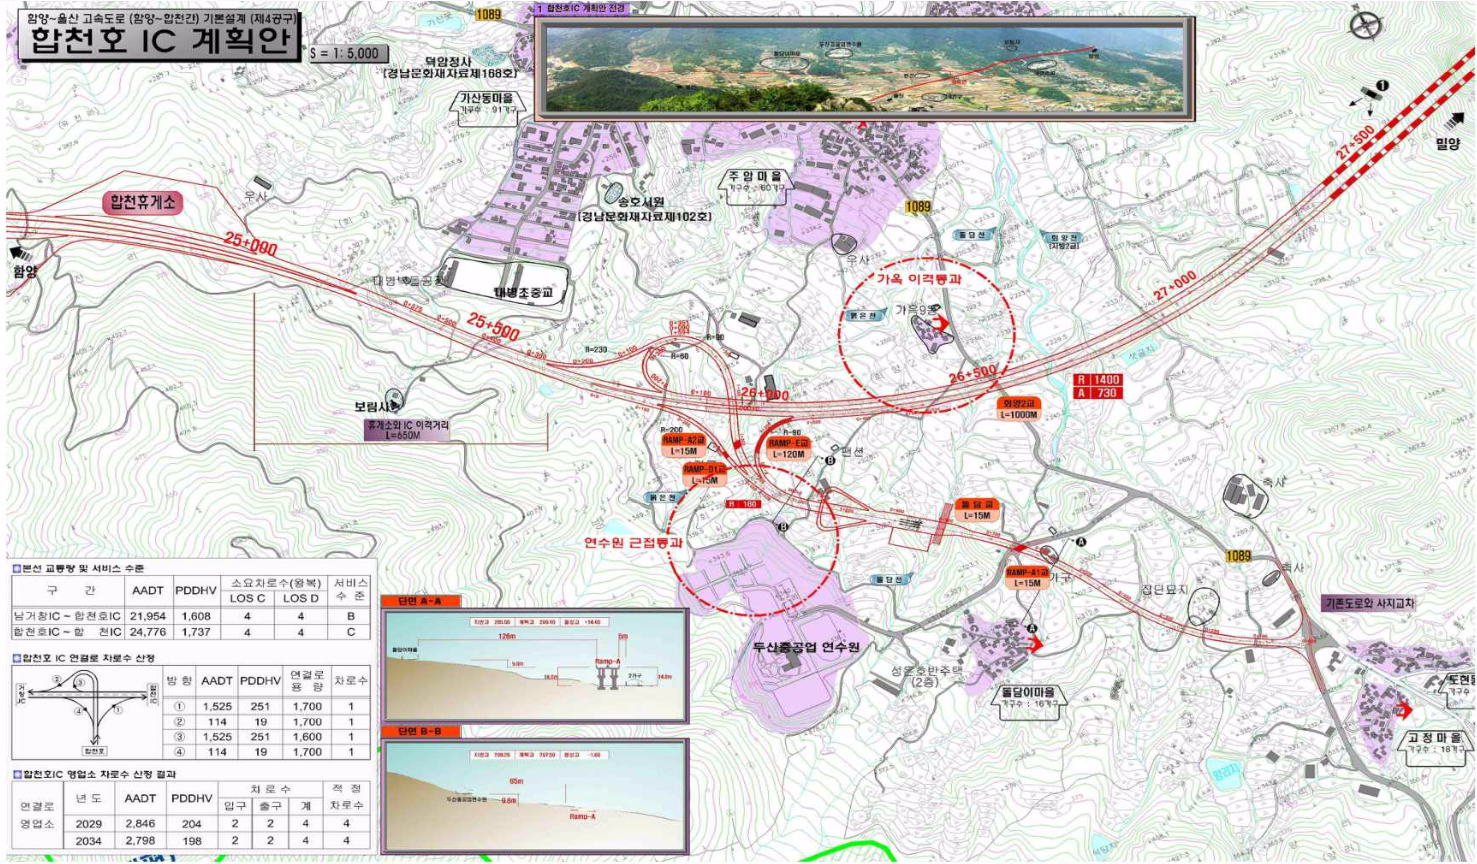Click the S = 1: 5,000 scale box
Viewport: 1477px width, 864px height.
tap(347, 53)
